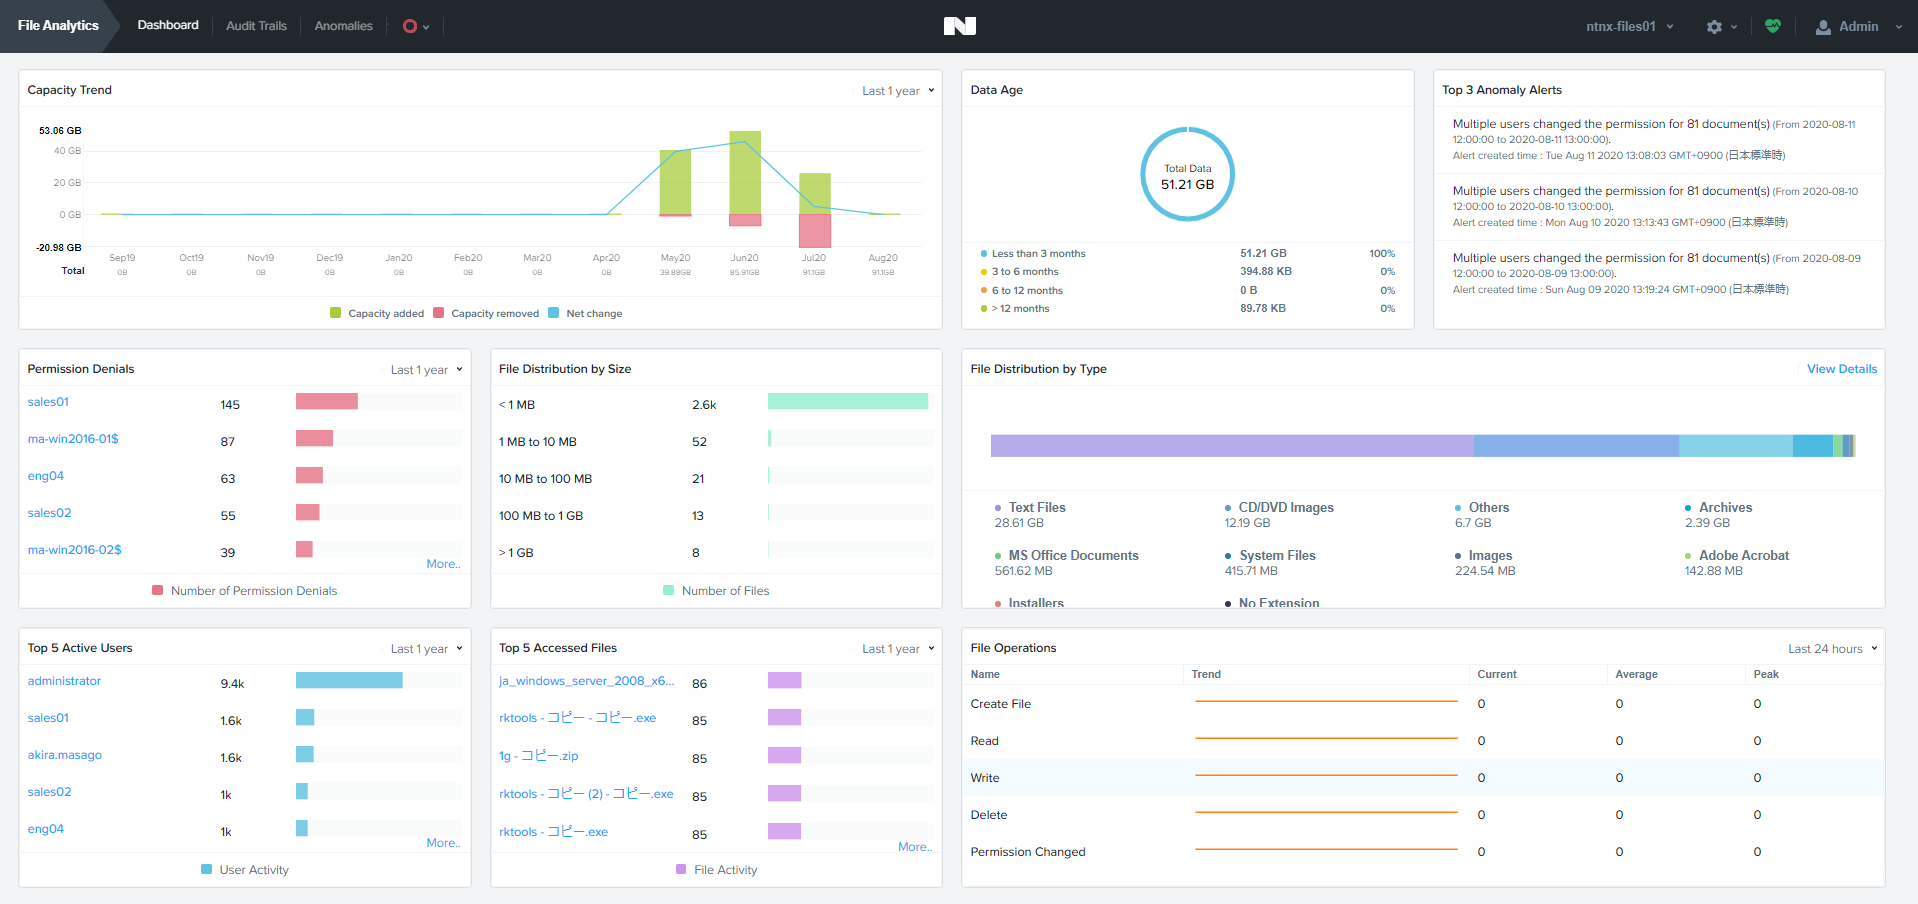Open the Last 24 hours dropdown in File Operations
This screenshot has height=904, width=1918.
point(1831,648)
